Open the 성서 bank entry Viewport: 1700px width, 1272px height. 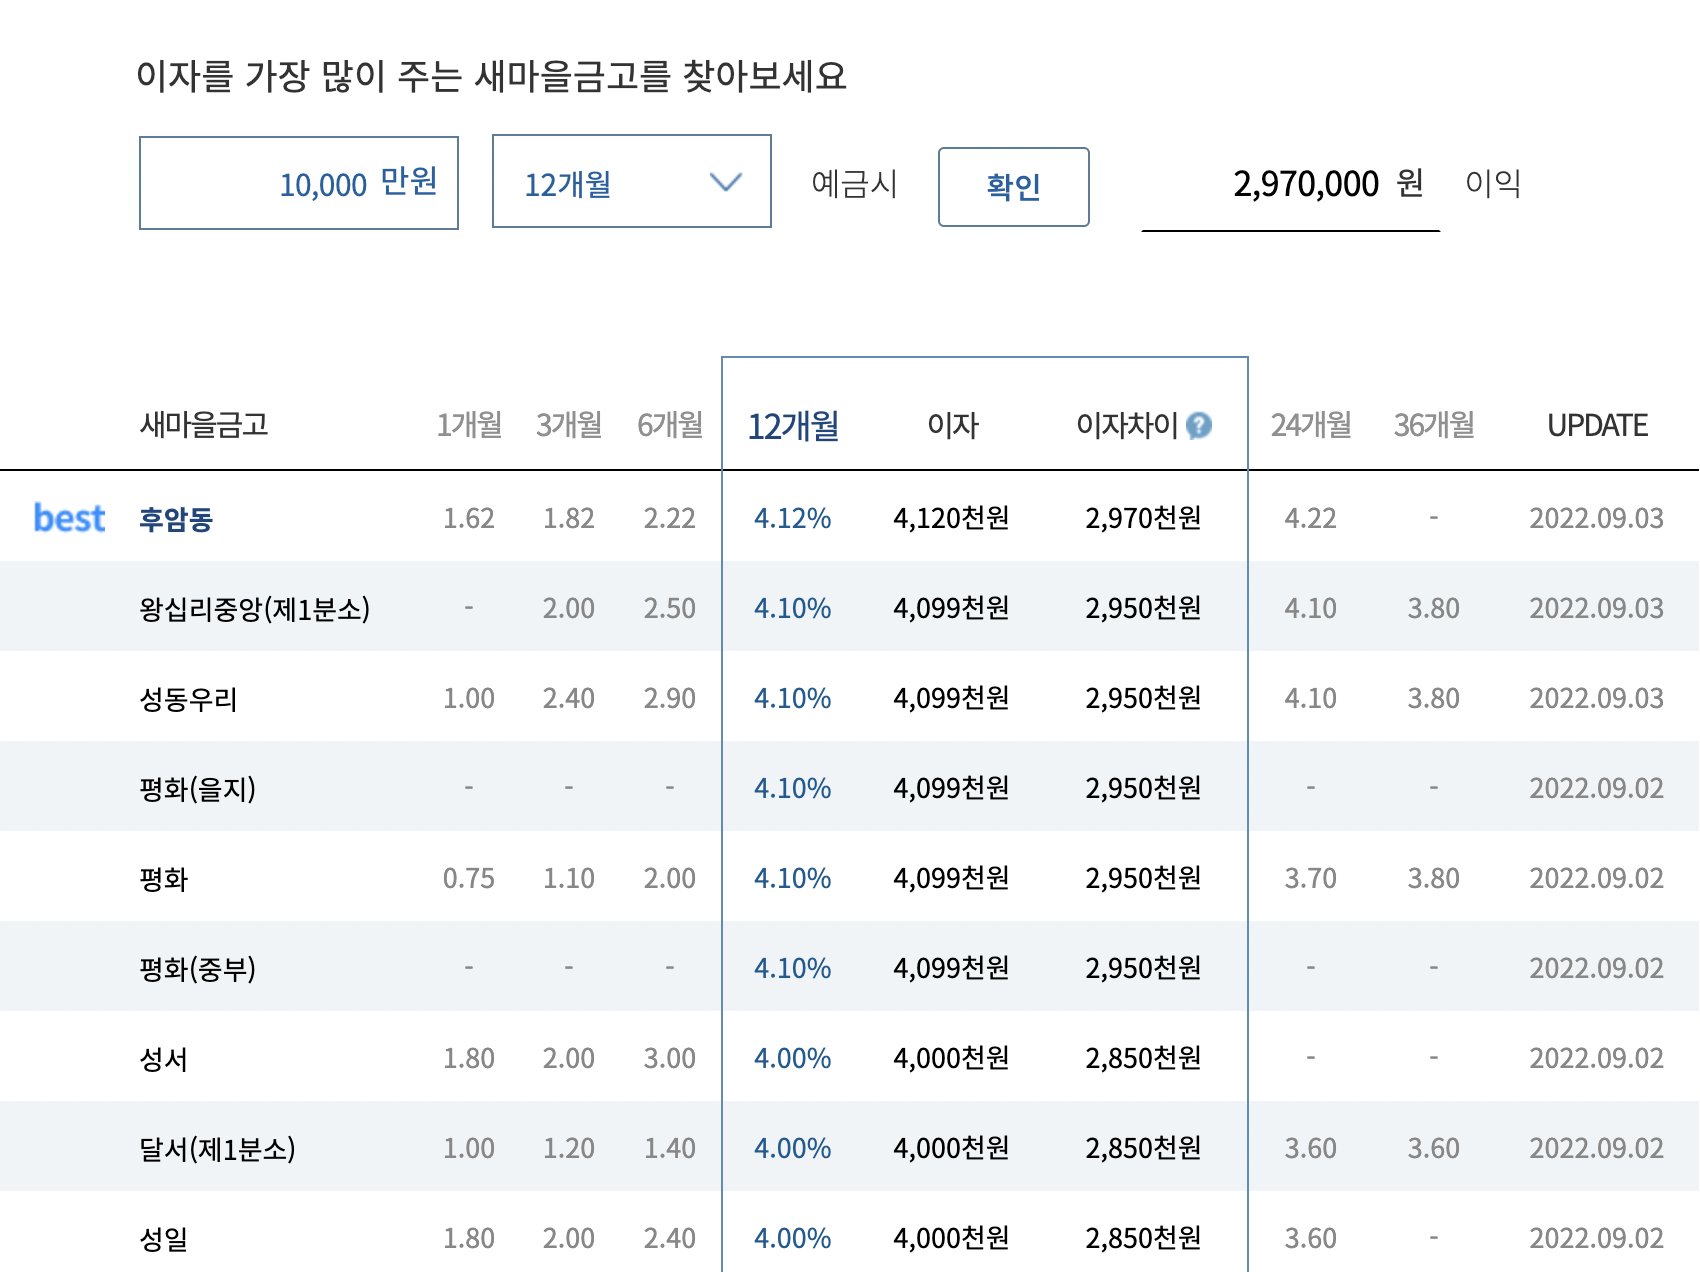164,1059
